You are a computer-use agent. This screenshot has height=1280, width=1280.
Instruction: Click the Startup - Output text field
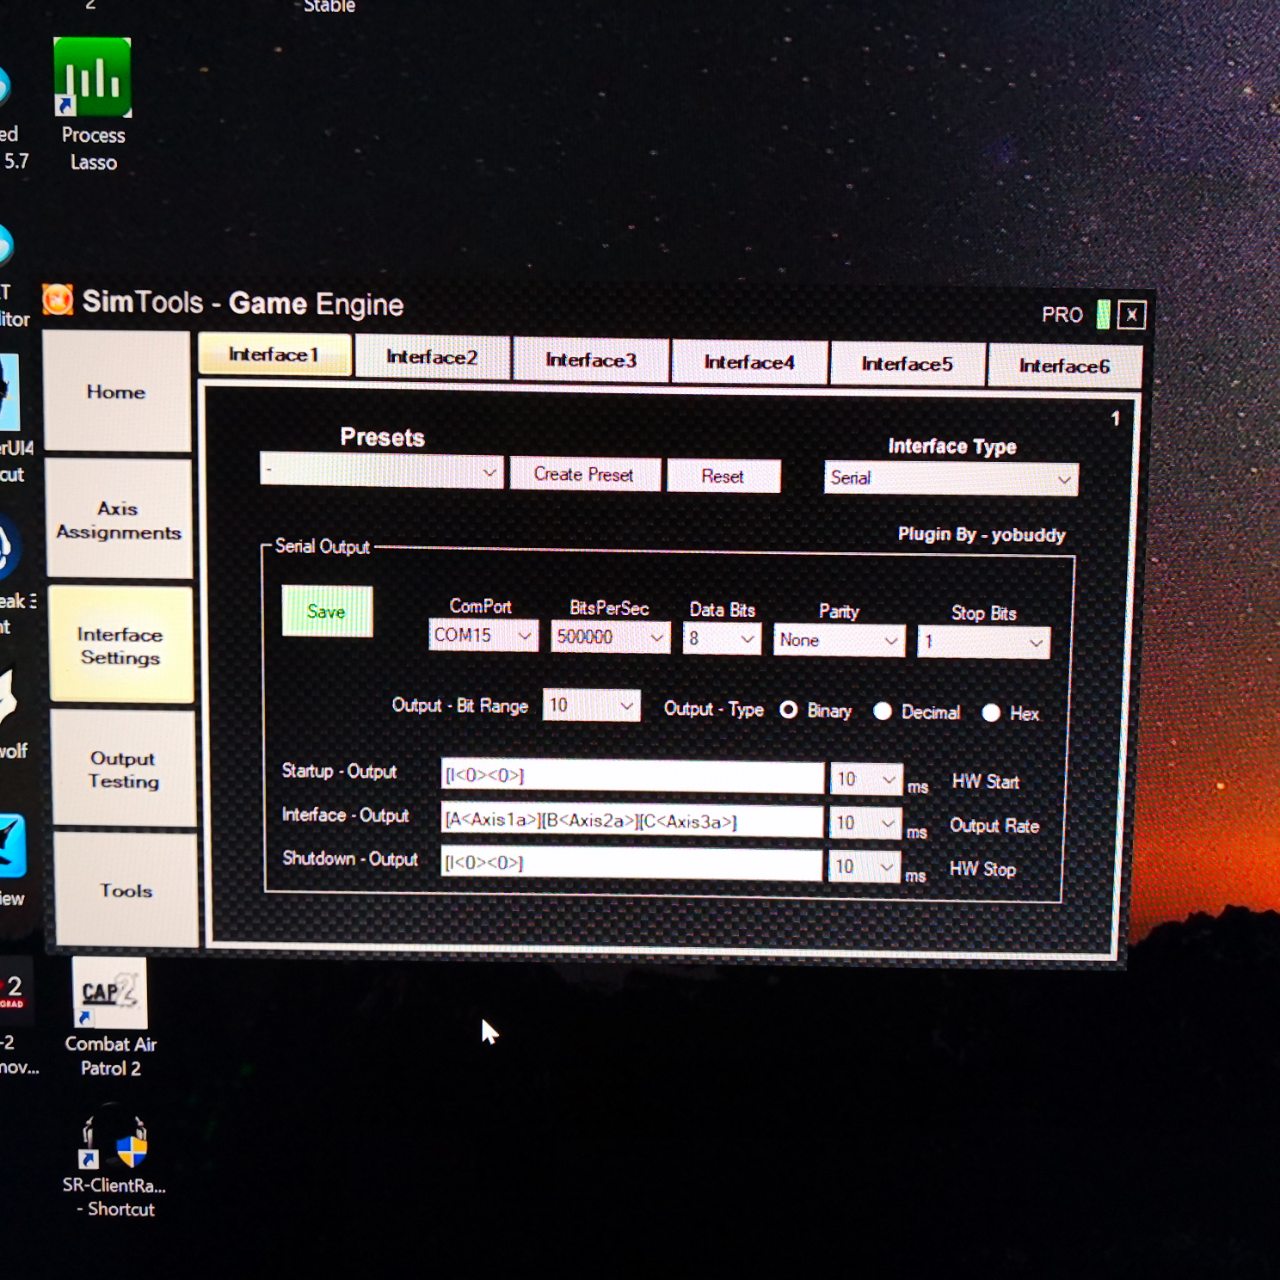[x=632, y=776]
